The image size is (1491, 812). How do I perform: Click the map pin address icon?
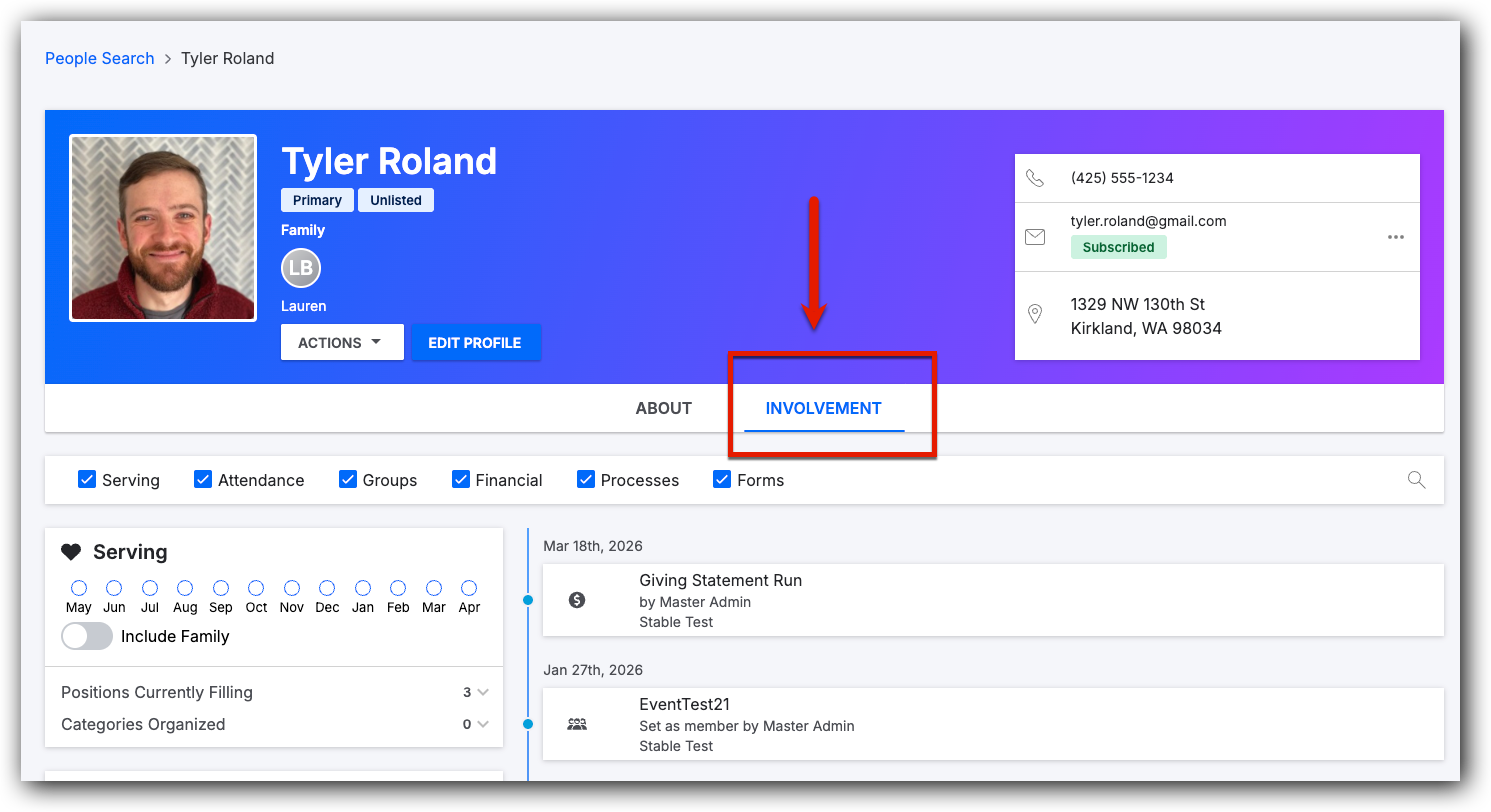click(1035, 314)
